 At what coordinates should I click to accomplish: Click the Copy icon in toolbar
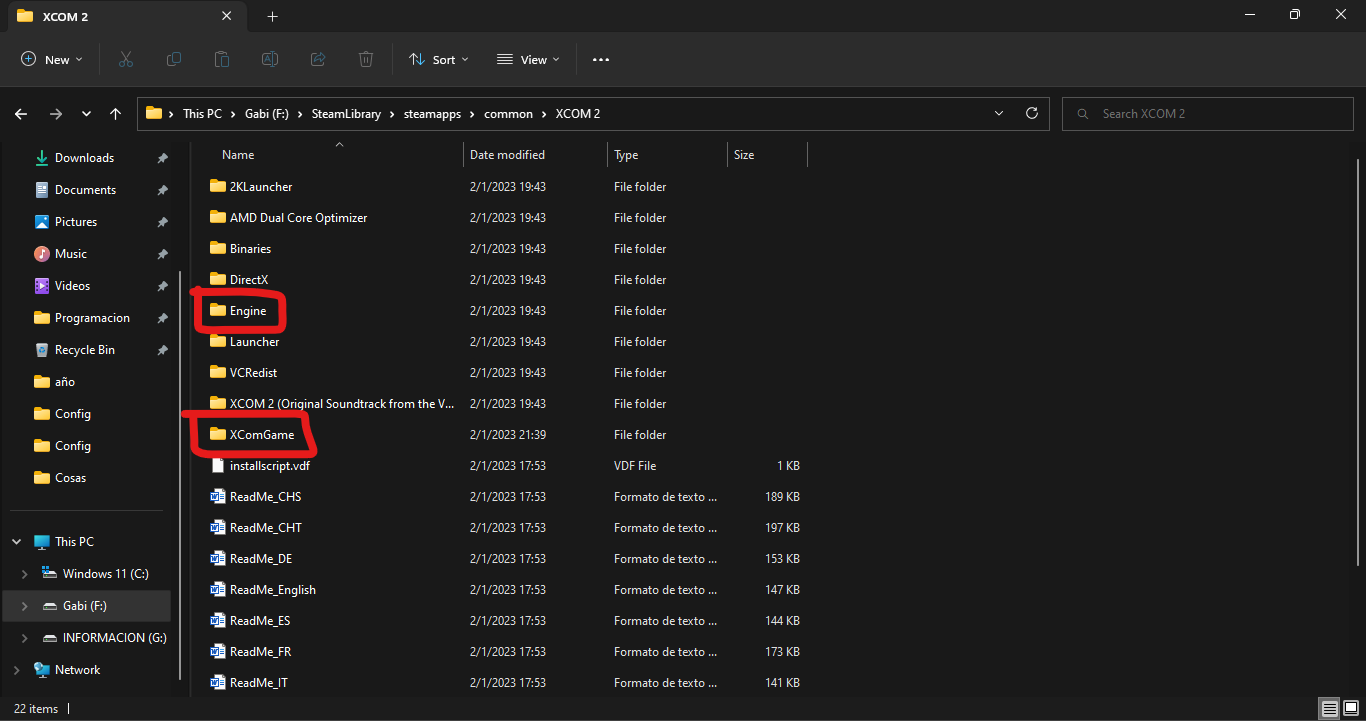(x=174, y=60)
